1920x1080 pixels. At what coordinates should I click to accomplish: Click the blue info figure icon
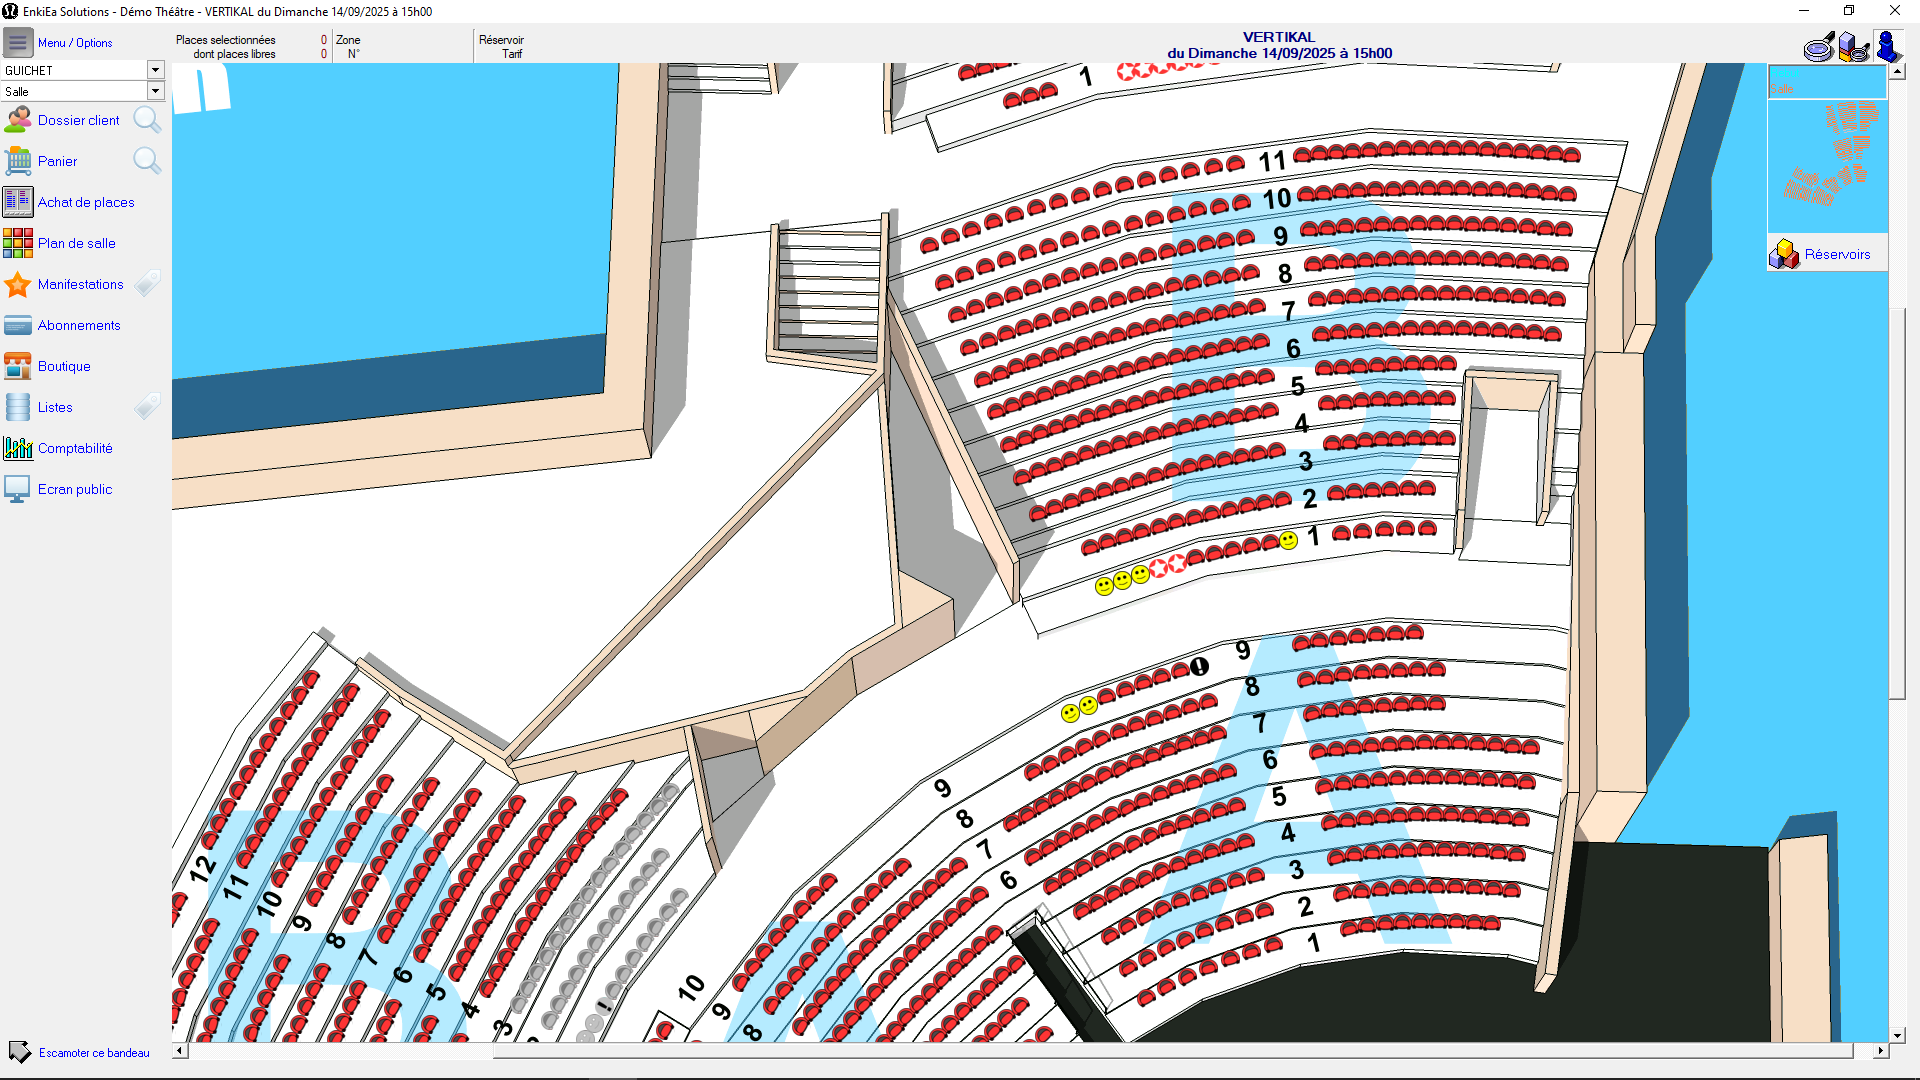tap(1887, 47)
